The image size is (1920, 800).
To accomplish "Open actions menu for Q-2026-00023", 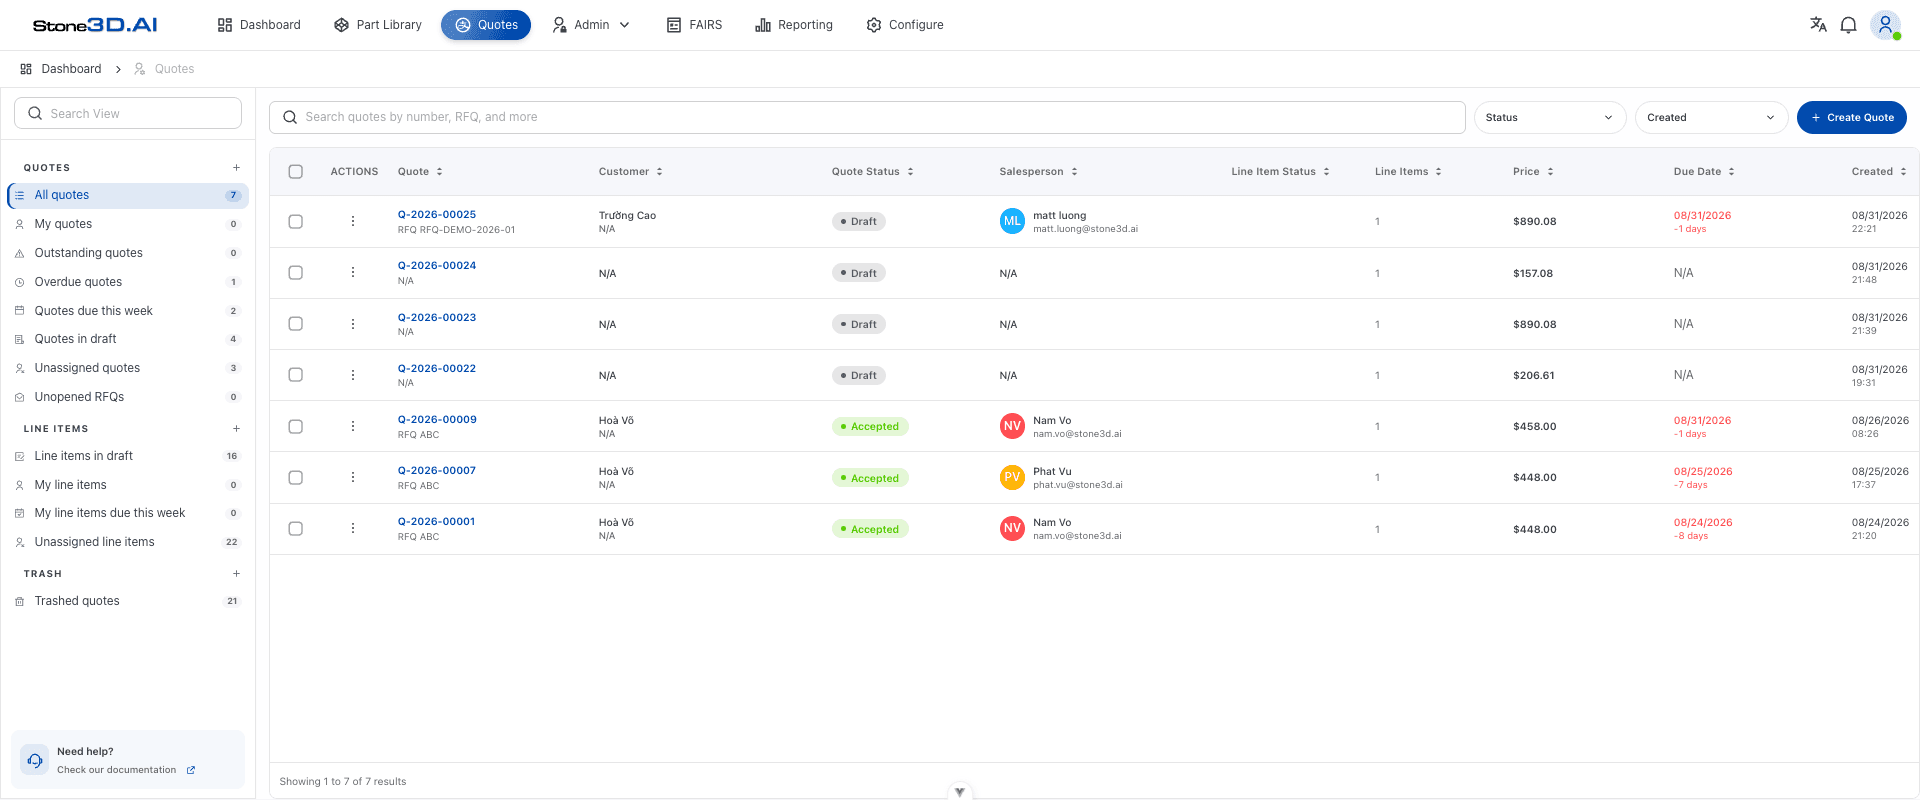I will point(353,324).
